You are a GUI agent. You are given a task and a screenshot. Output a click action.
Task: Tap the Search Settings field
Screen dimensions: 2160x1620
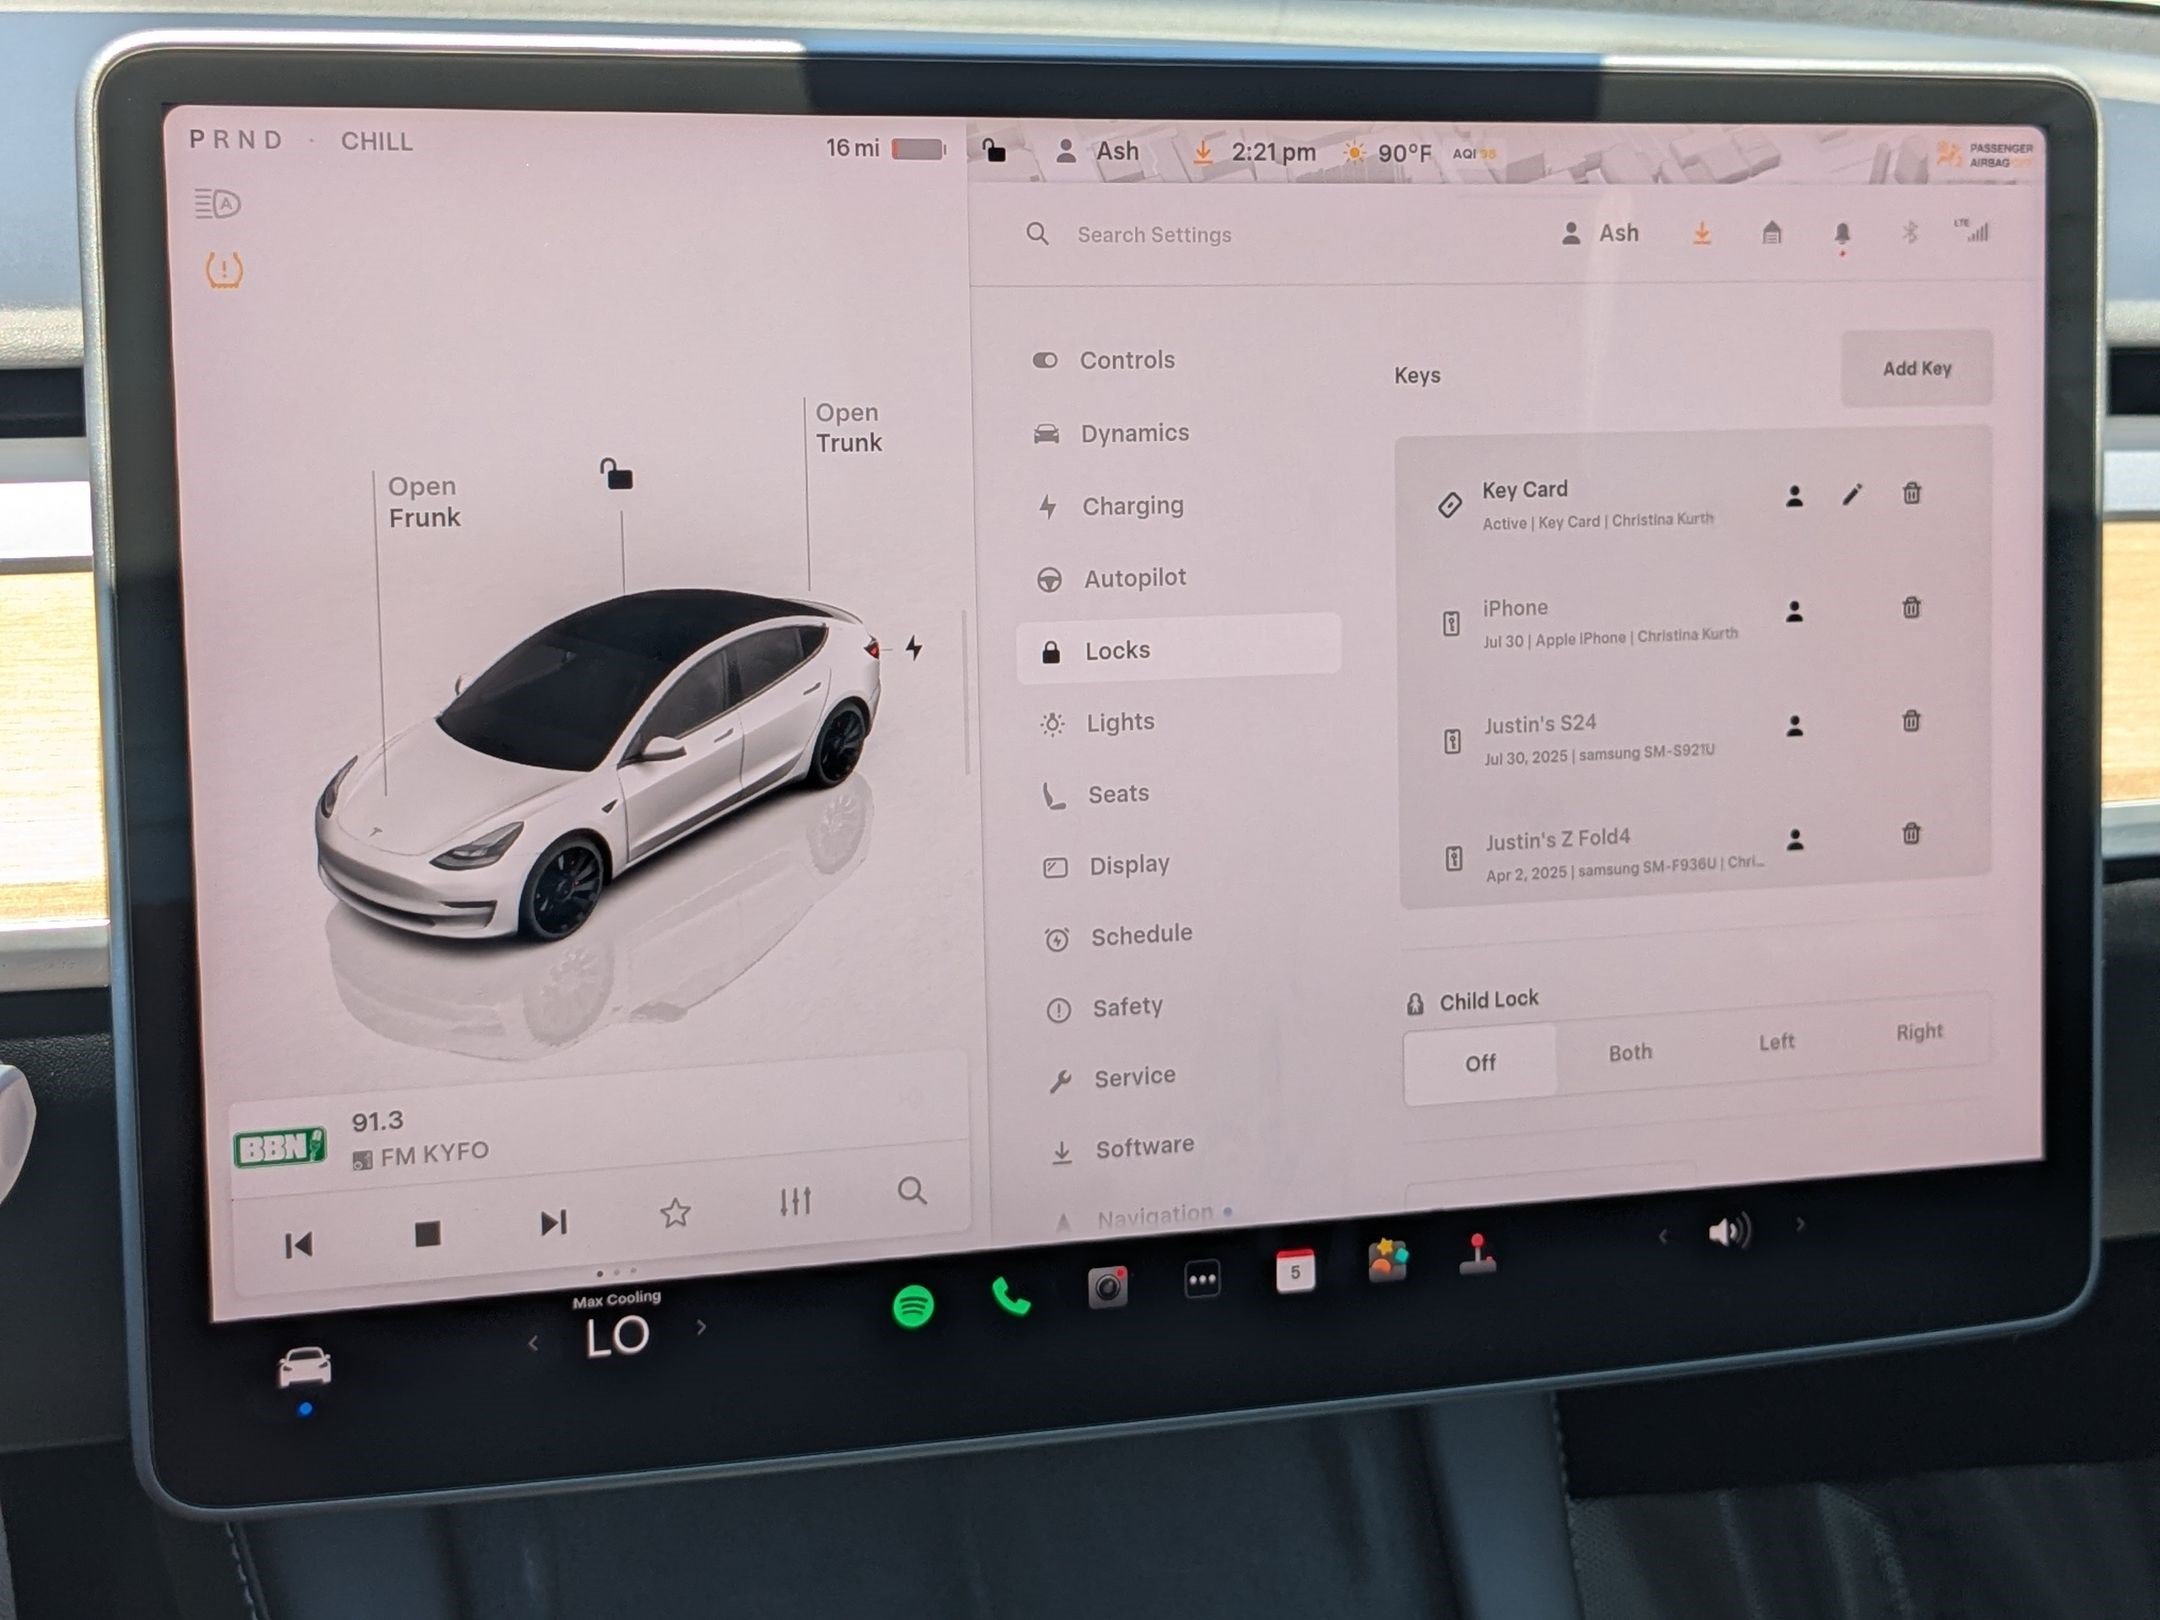[x=1155, y=235]
